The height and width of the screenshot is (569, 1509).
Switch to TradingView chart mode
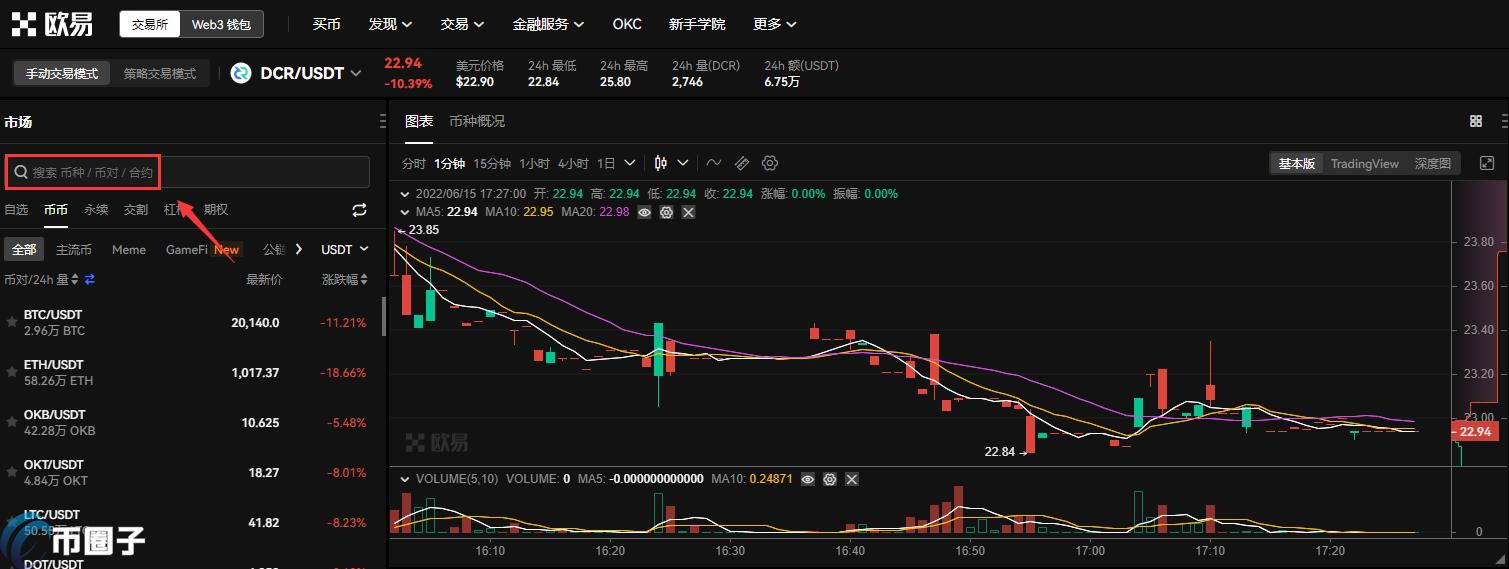tap(1364, 164)
